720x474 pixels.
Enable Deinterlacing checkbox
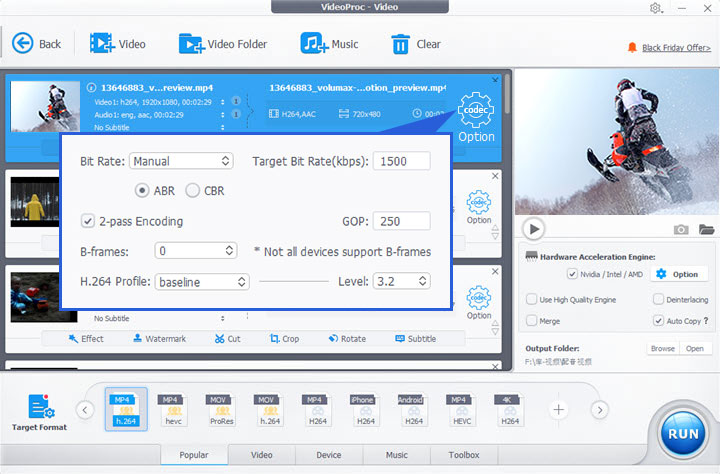pos(658,299)
